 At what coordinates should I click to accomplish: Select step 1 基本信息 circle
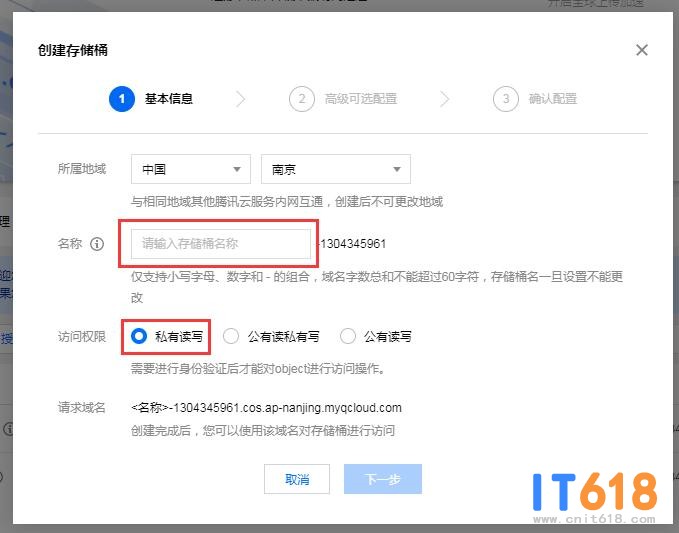122,99
